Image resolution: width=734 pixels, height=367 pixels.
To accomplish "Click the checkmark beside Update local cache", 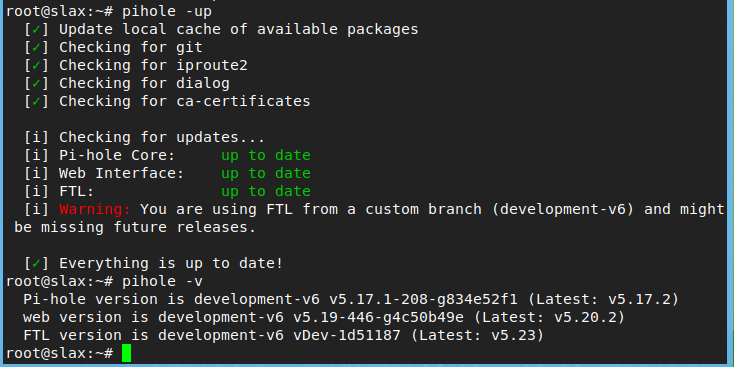I will click(x=37, y=29).
